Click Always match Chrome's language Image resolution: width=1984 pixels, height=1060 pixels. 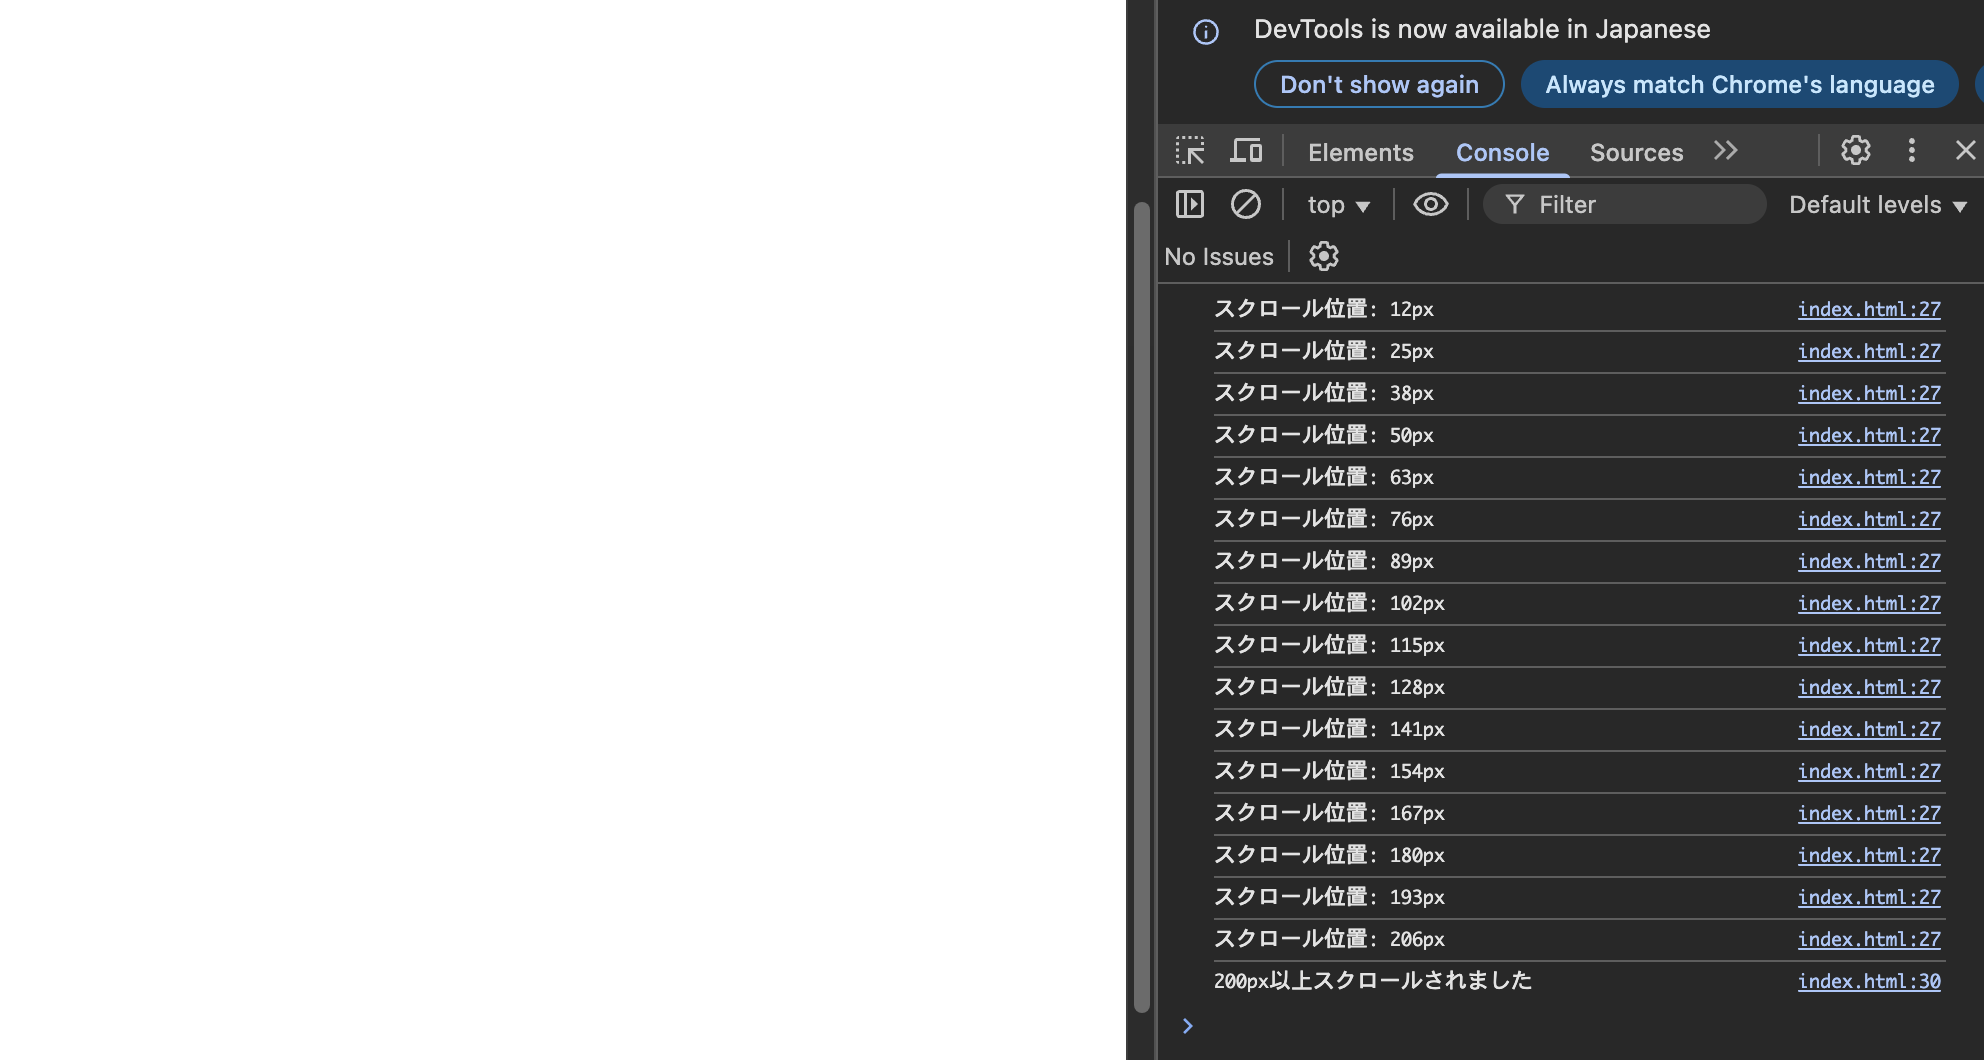click(x=1739, y=84)
